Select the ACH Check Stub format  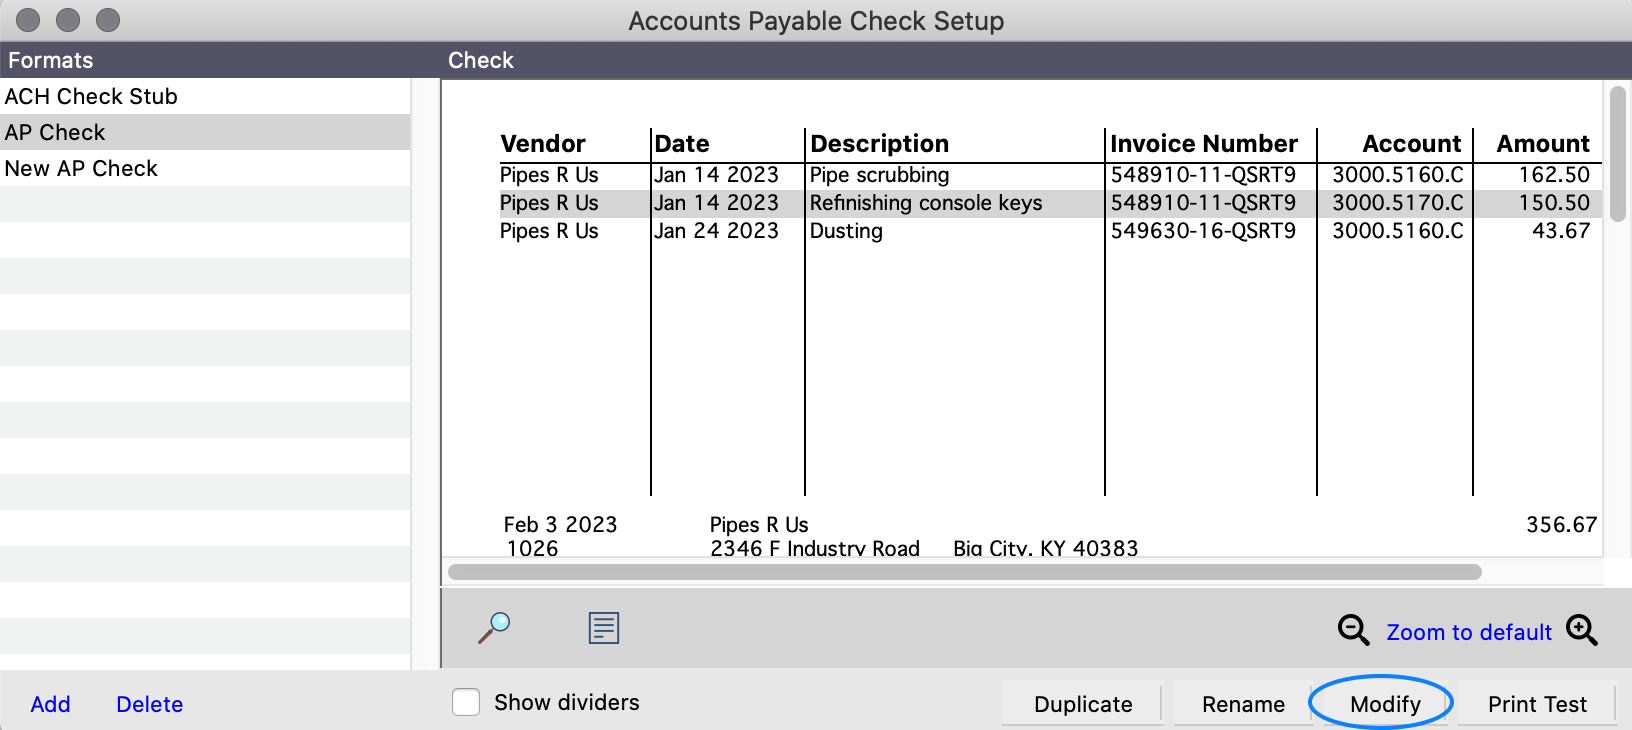pyautogui.click(x=91, y=96)
